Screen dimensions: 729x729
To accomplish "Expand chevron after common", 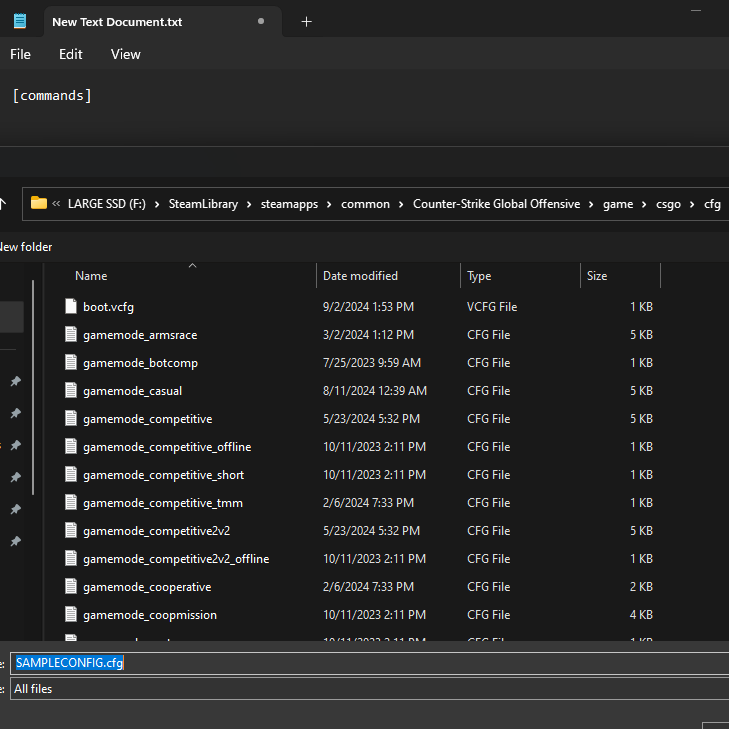I will point(401,205).
